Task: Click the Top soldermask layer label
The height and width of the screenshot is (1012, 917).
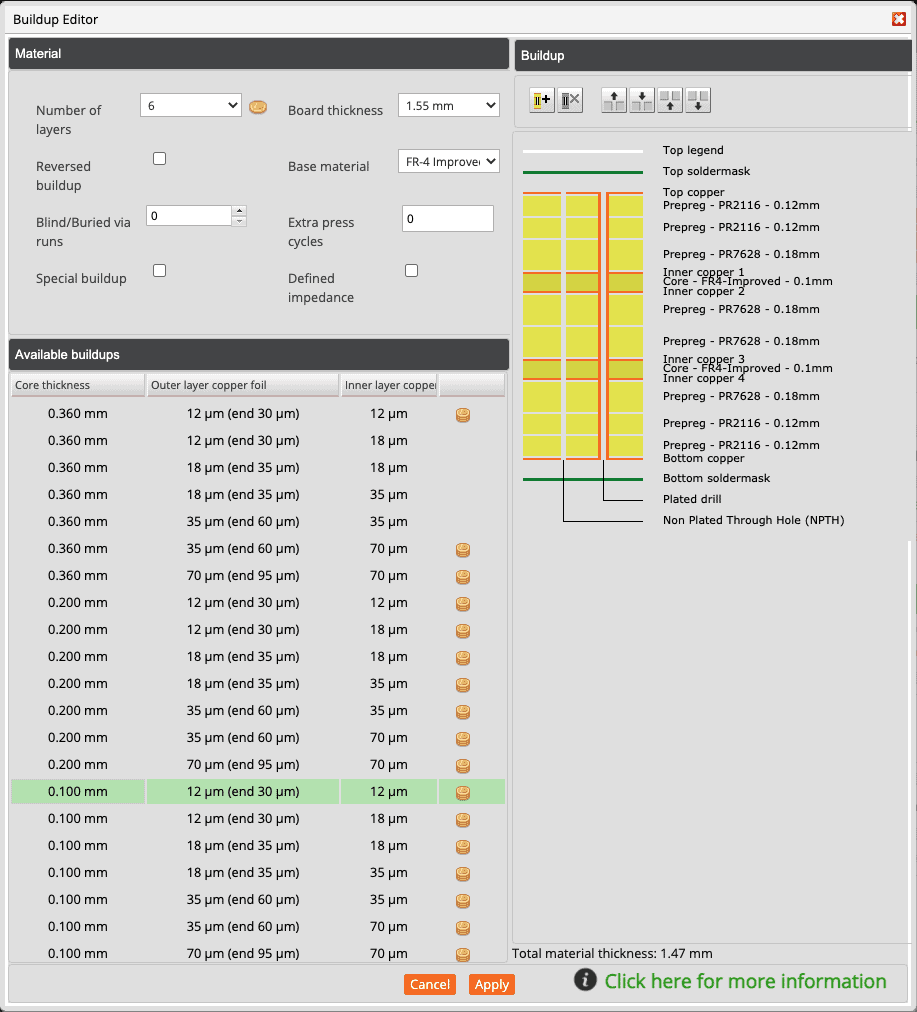Action: coord(707,172)
